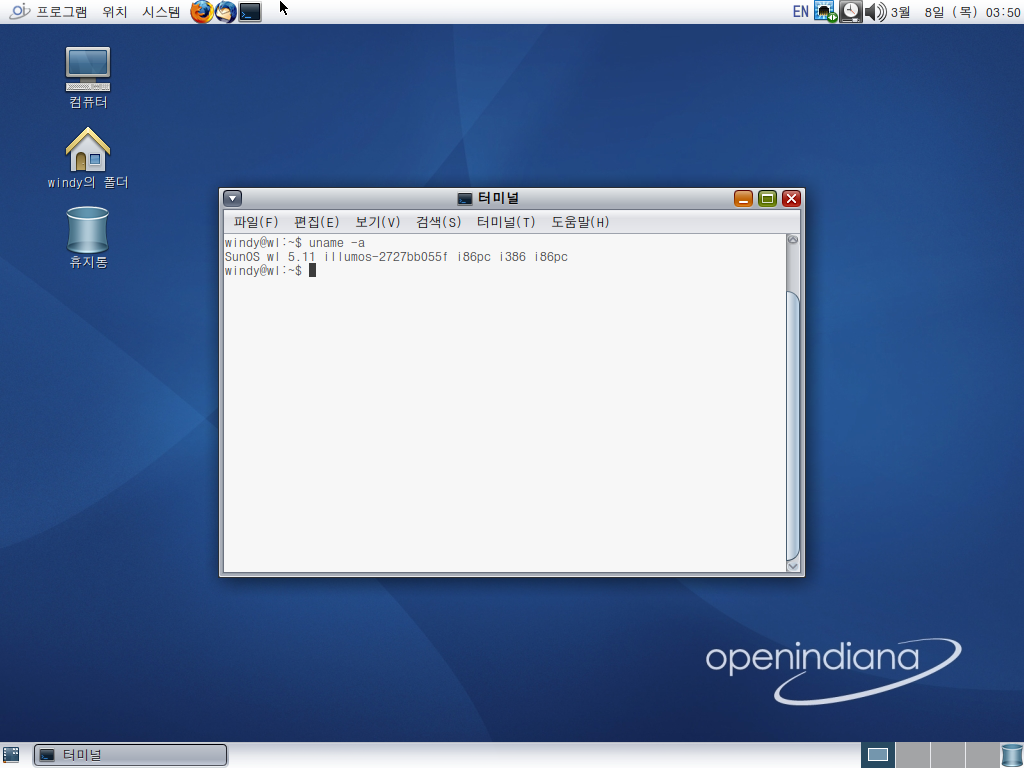The height and width of the screenshot is (768, 1024).
Task: Open the 편집(E) menu
Action: pyautogui.click(x=317, y=222)
